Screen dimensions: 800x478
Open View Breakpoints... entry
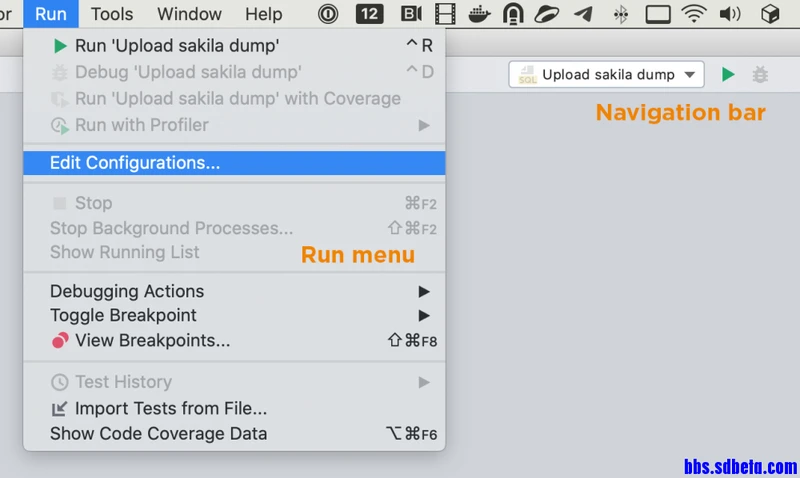click(x=234, y=340)
